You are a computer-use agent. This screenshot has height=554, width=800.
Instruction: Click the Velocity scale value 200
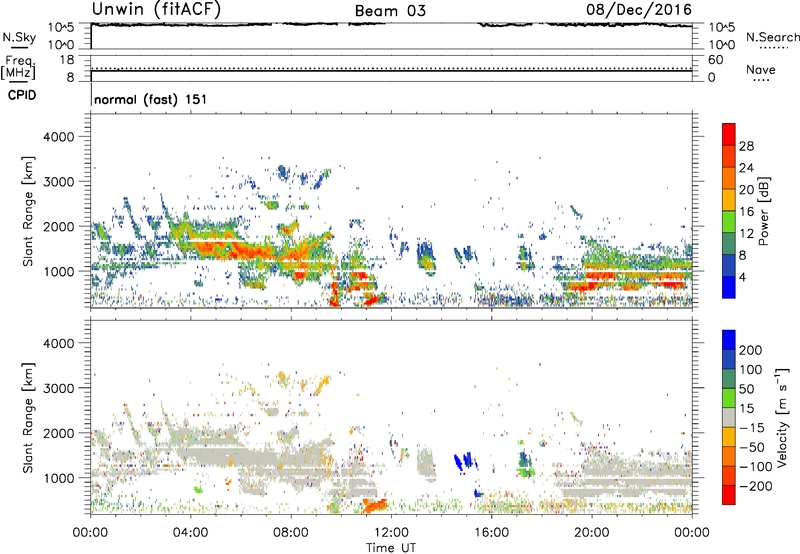751,350
